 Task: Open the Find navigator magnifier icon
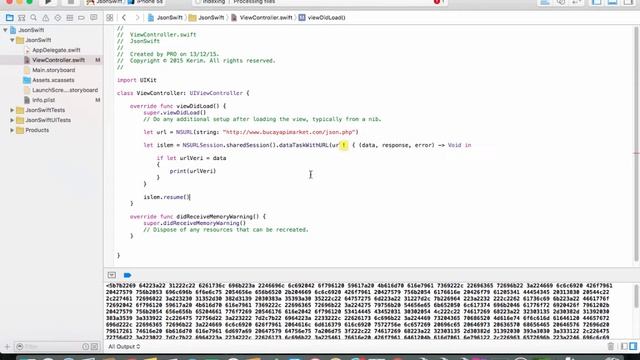[x=33, y=18]
